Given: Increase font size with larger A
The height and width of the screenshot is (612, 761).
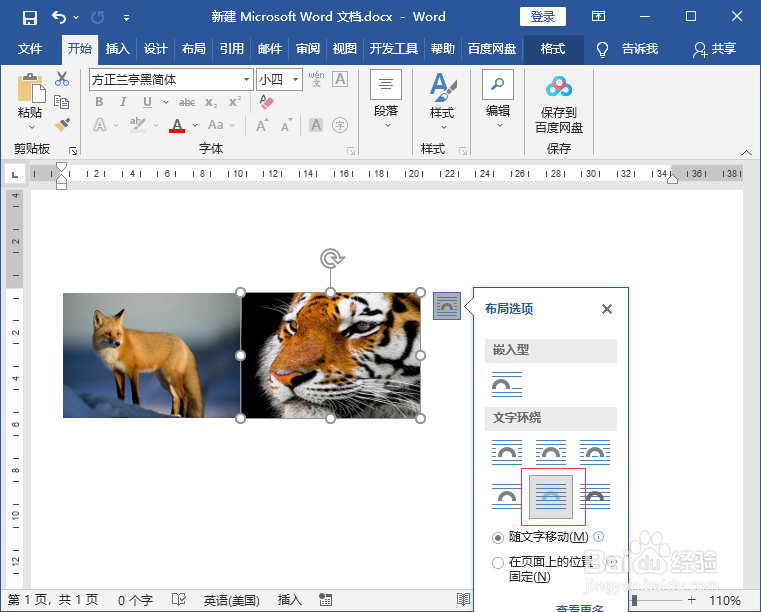Looking at the screenshot, I should (262, 125).
